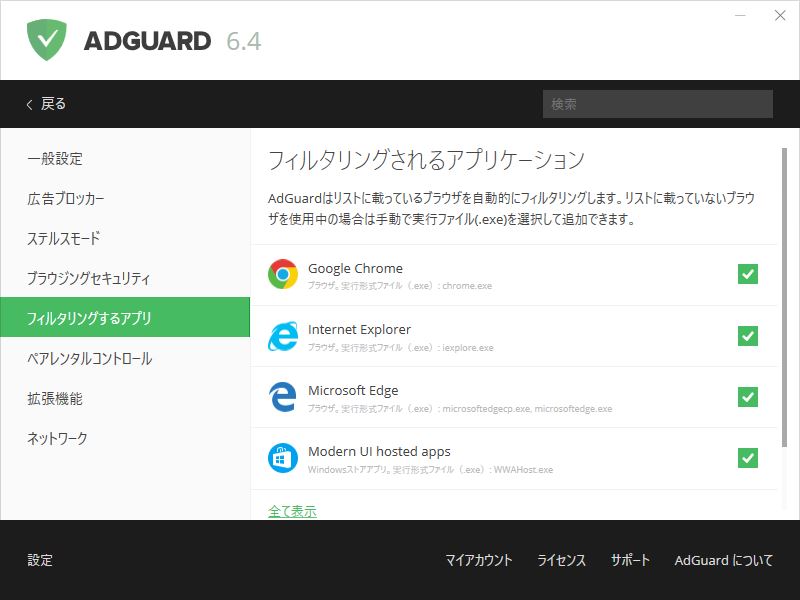This screenshot has width=800, height=600.
Task: Click the Google Chrome browser icon
Action: tap(283, 274)
